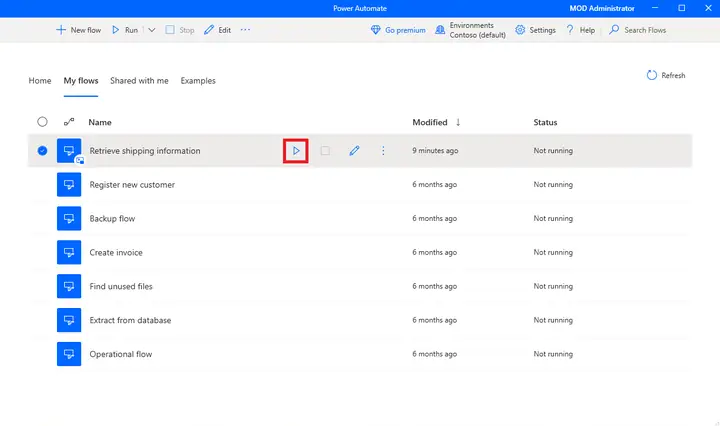
Task: Click the Extract from database flow icon
Action: click(69, 320)
